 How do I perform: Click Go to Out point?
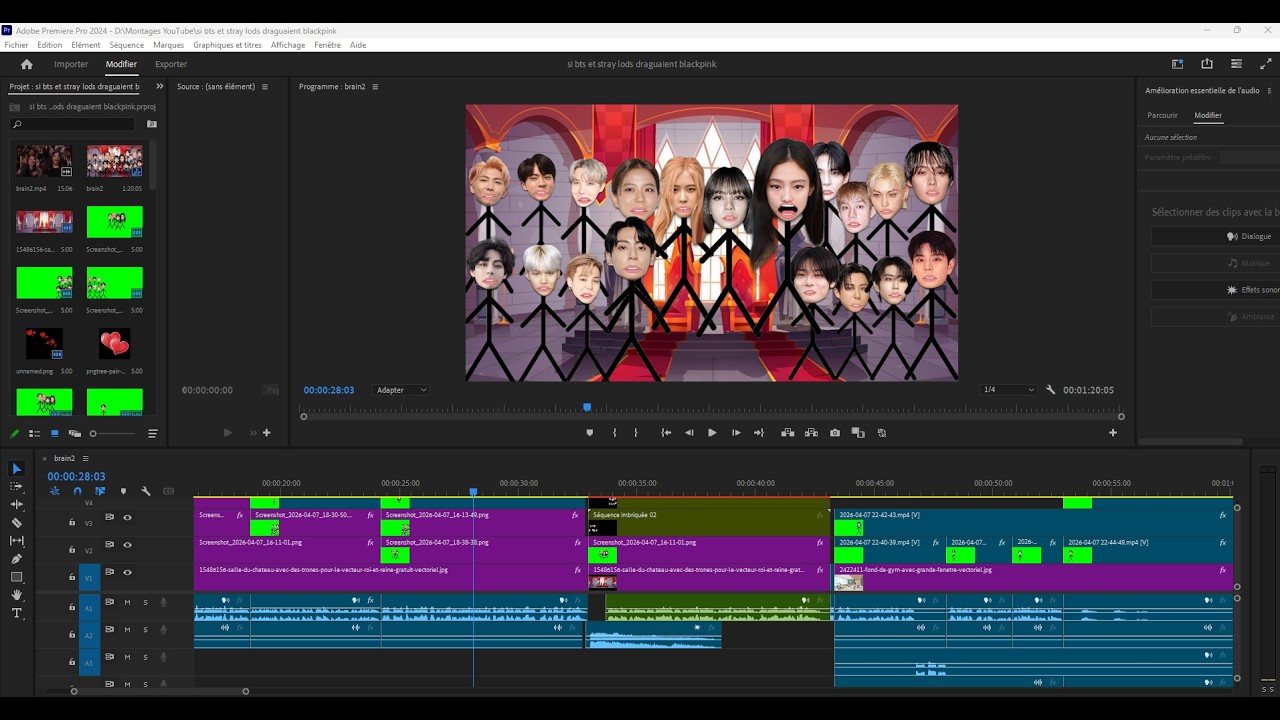[x=759, y=433]
